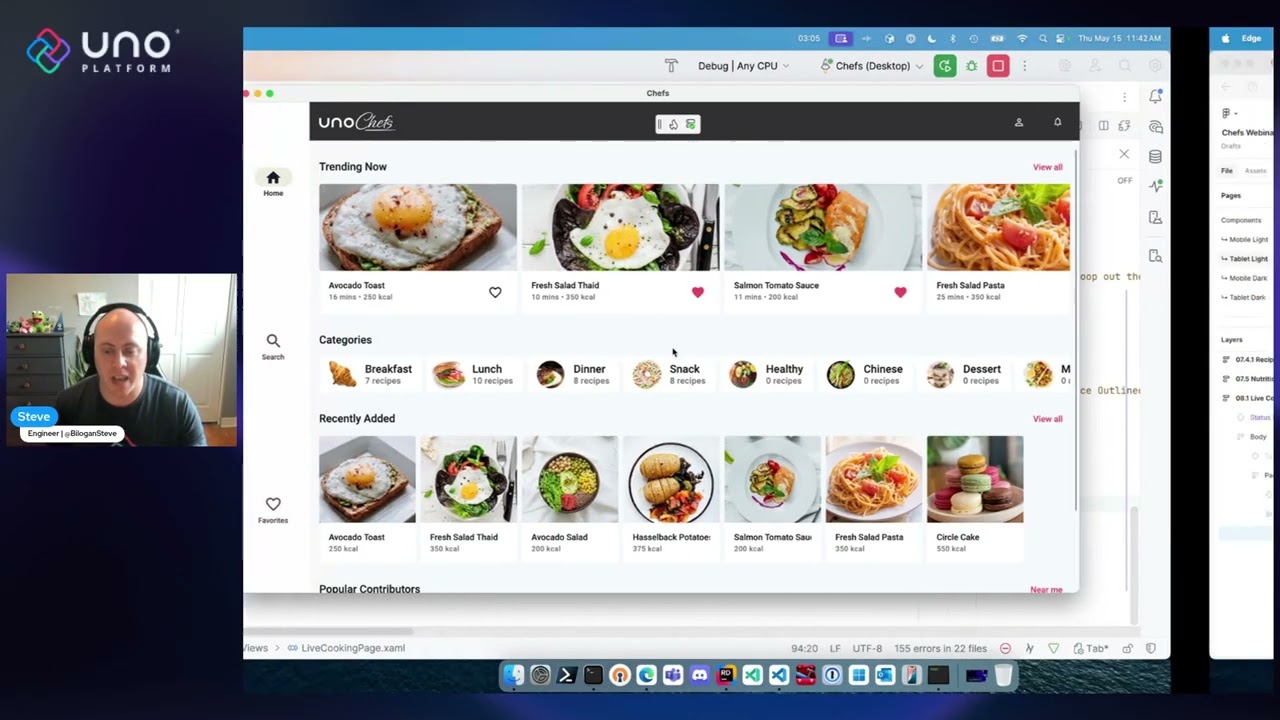Click LiveCookingPage.xaml breadcrumb
This screenshot has height=720, width=1280.
[346, 648]
